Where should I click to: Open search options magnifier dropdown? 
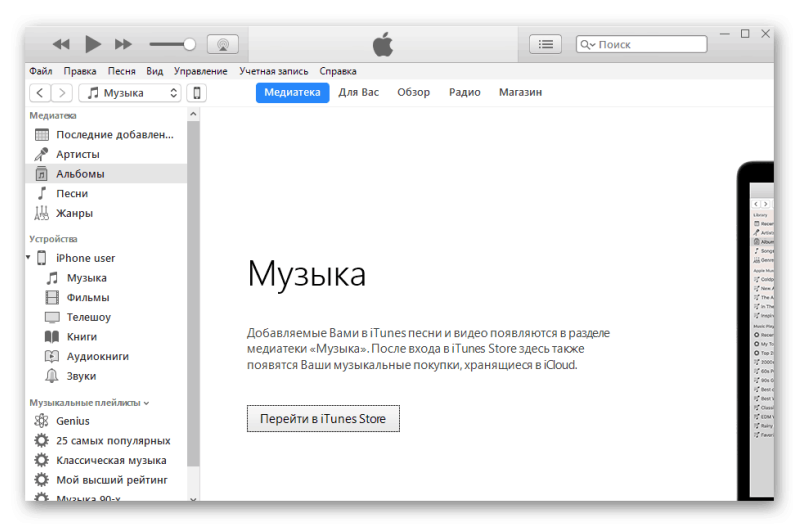[588, 45]
